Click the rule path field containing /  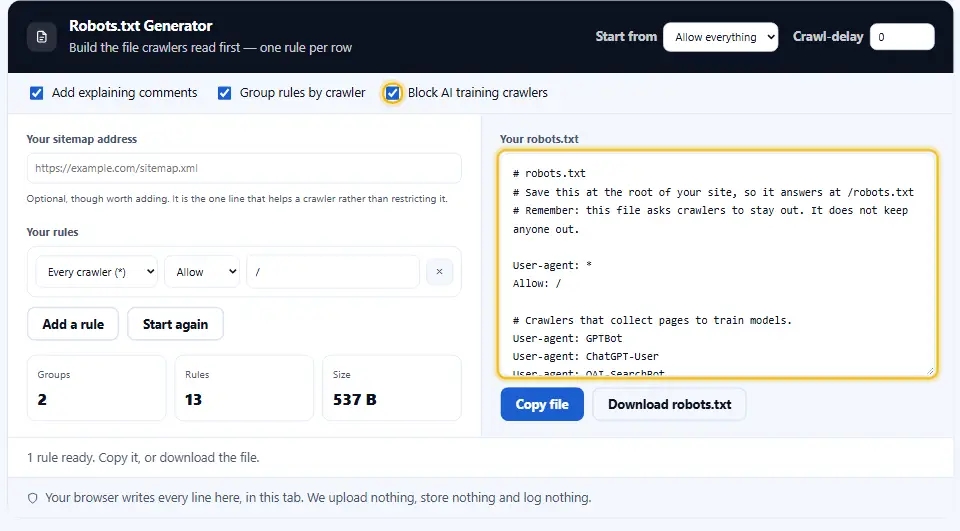[x=333, y=272]
